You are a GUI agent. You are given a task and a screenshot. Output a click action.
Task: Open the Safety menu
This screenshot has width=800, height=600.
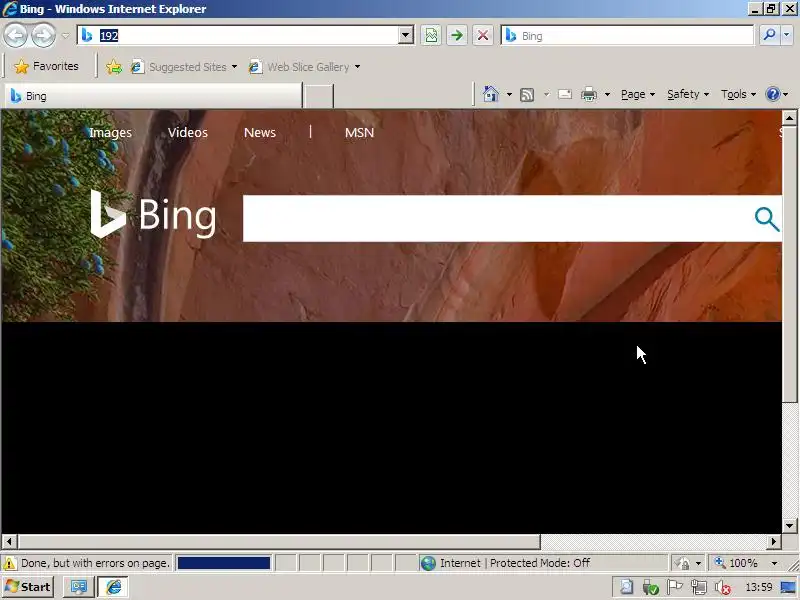click(688, 94)
